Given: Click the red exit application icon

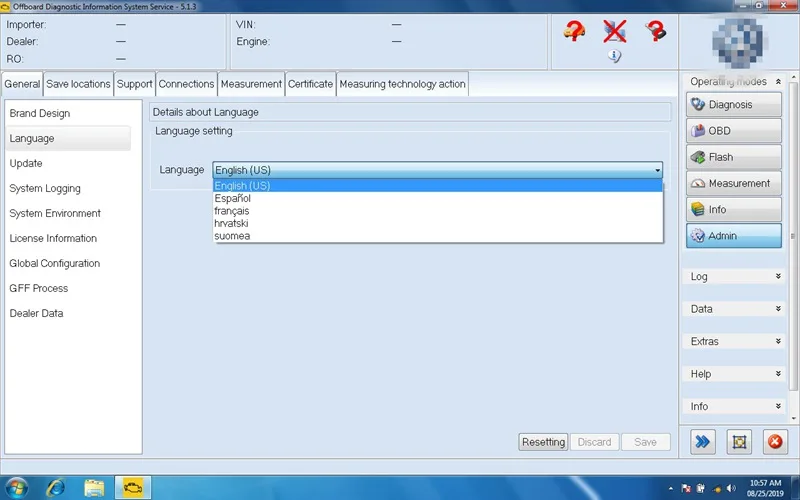Looking at the screenshot, I should click(x=775, y=441).
